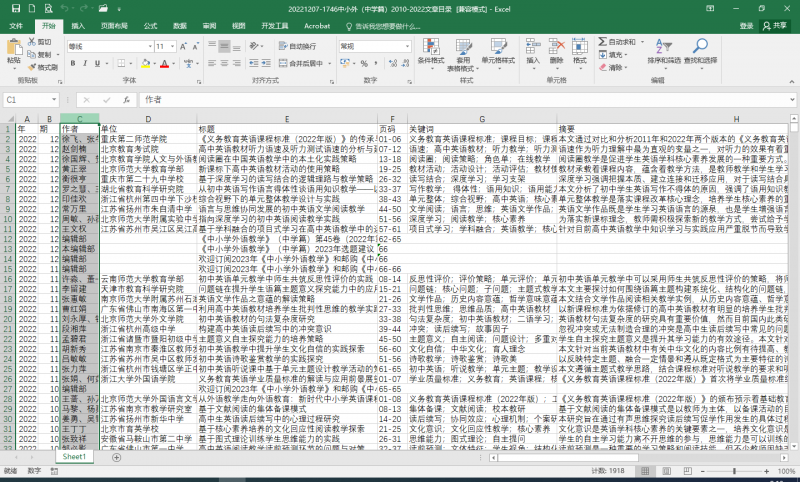
Task: Expand the formula bar
Action: tap(792, 100)
